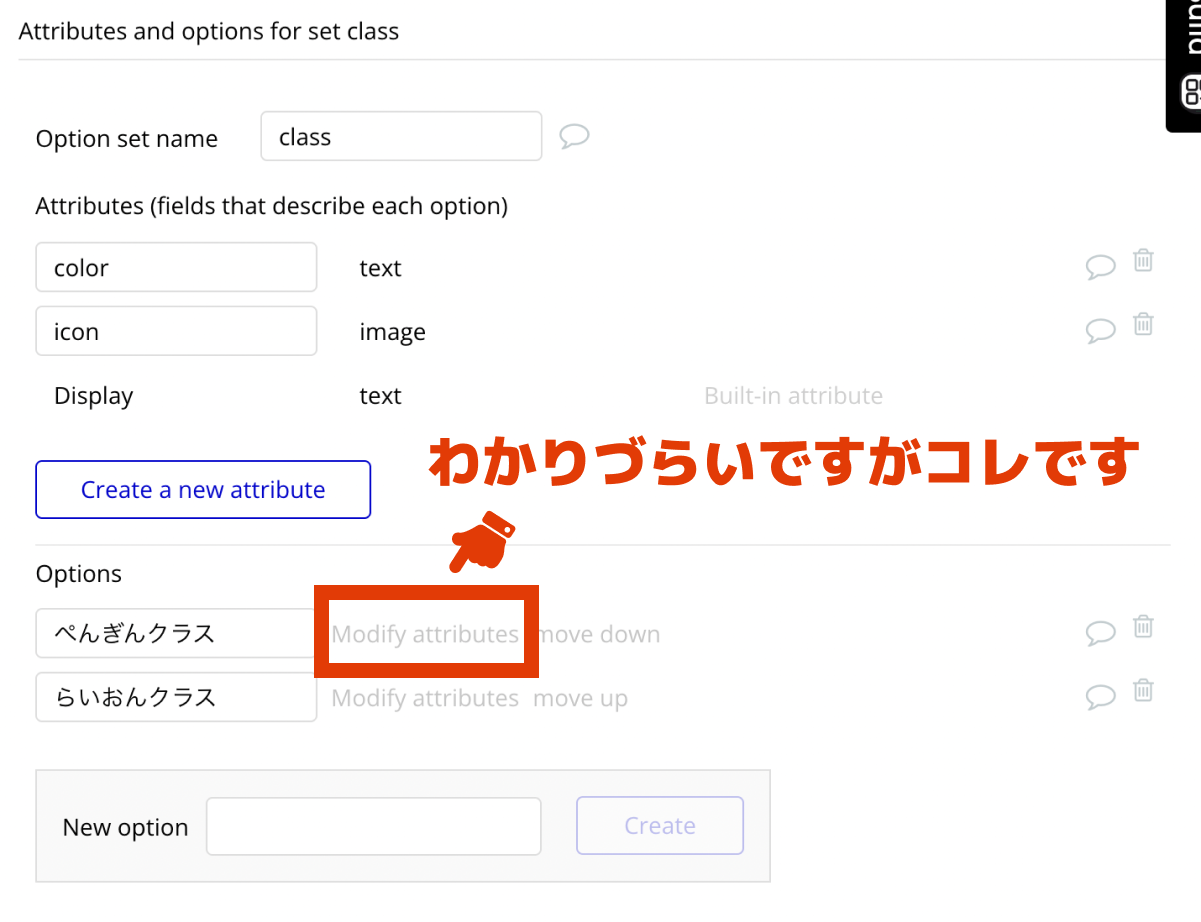
Task: Open Modify attributes for らいおんクラス
Action: [x=424, y=697]
